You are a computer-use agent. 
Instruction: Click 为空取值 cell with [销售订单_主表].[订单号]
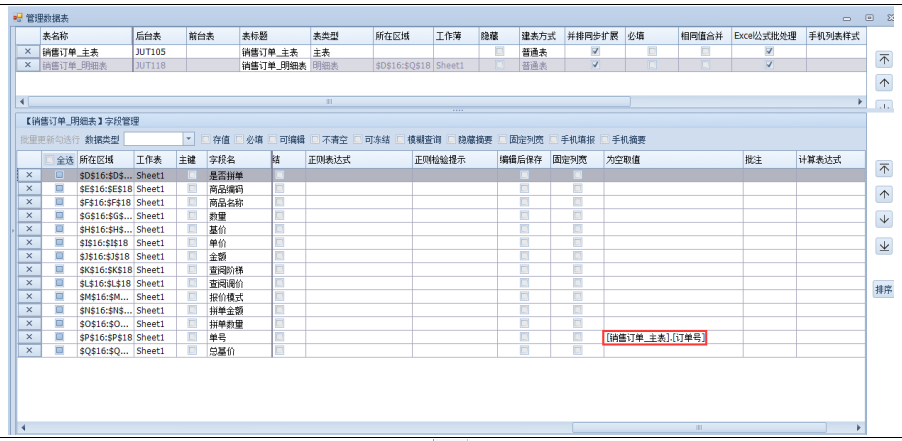(x=655, y=339)
